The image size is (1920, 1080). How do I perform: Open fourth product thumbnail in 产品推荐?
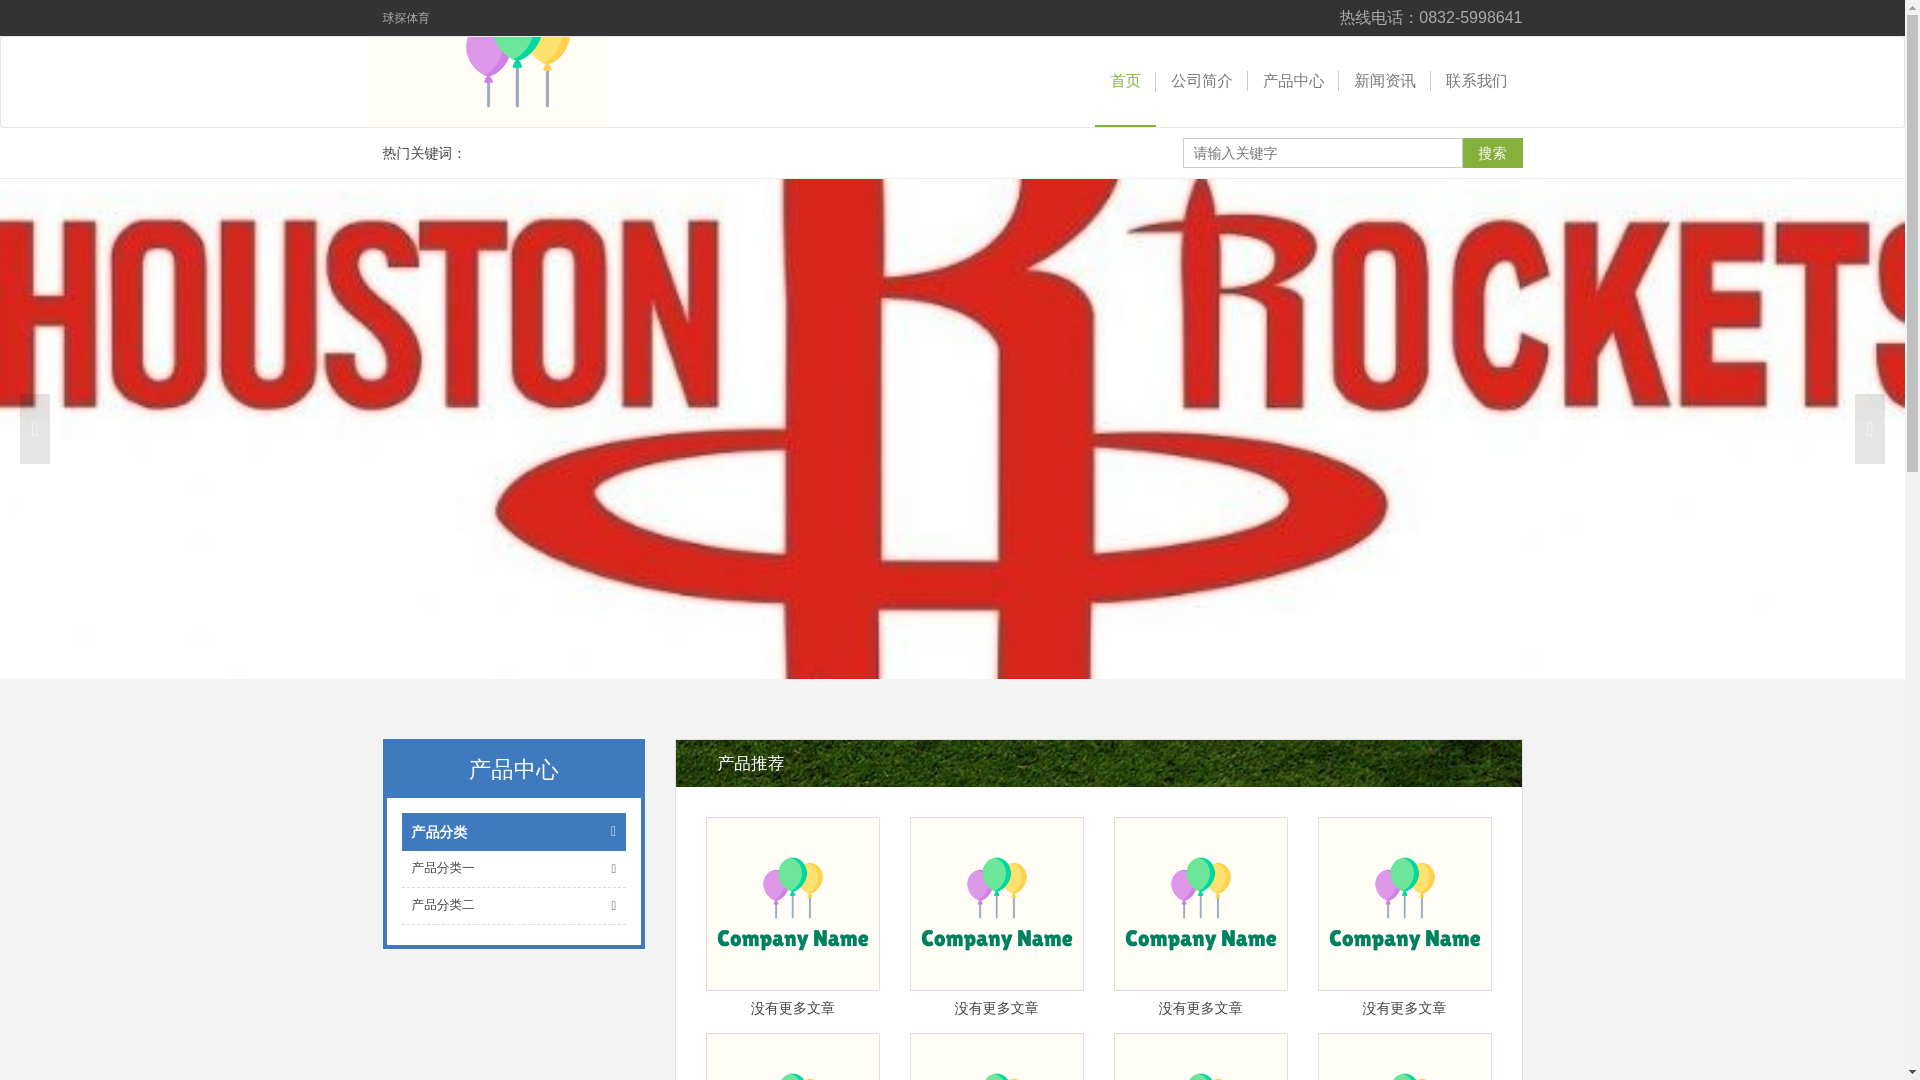pyautogui.click(x=1405, y=904)
